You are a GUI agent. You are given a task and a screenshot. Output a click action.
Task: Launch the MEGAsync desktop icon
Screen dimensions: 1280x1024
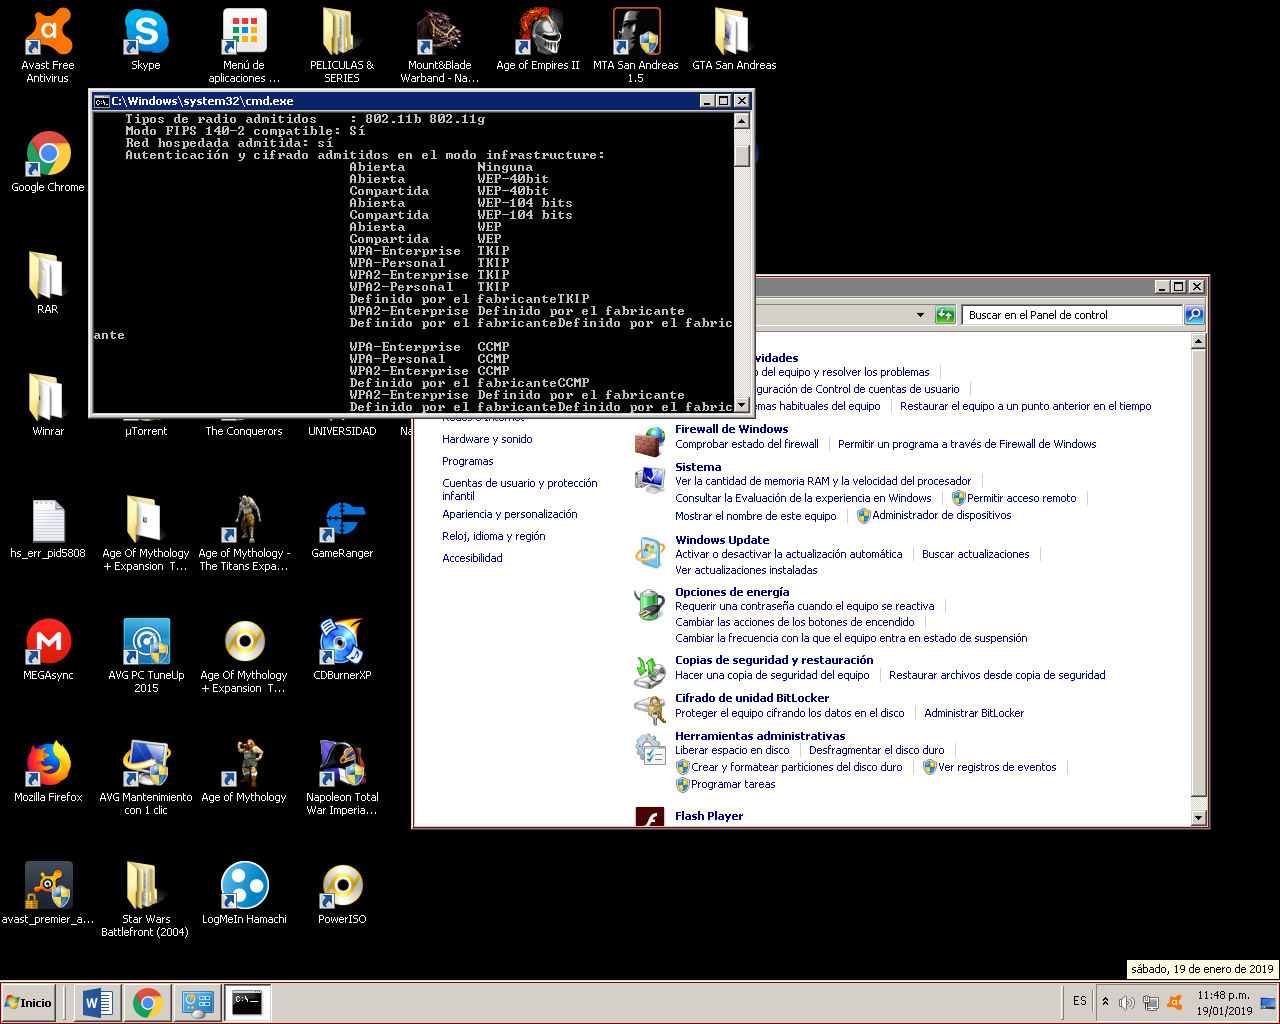(48, 643)
